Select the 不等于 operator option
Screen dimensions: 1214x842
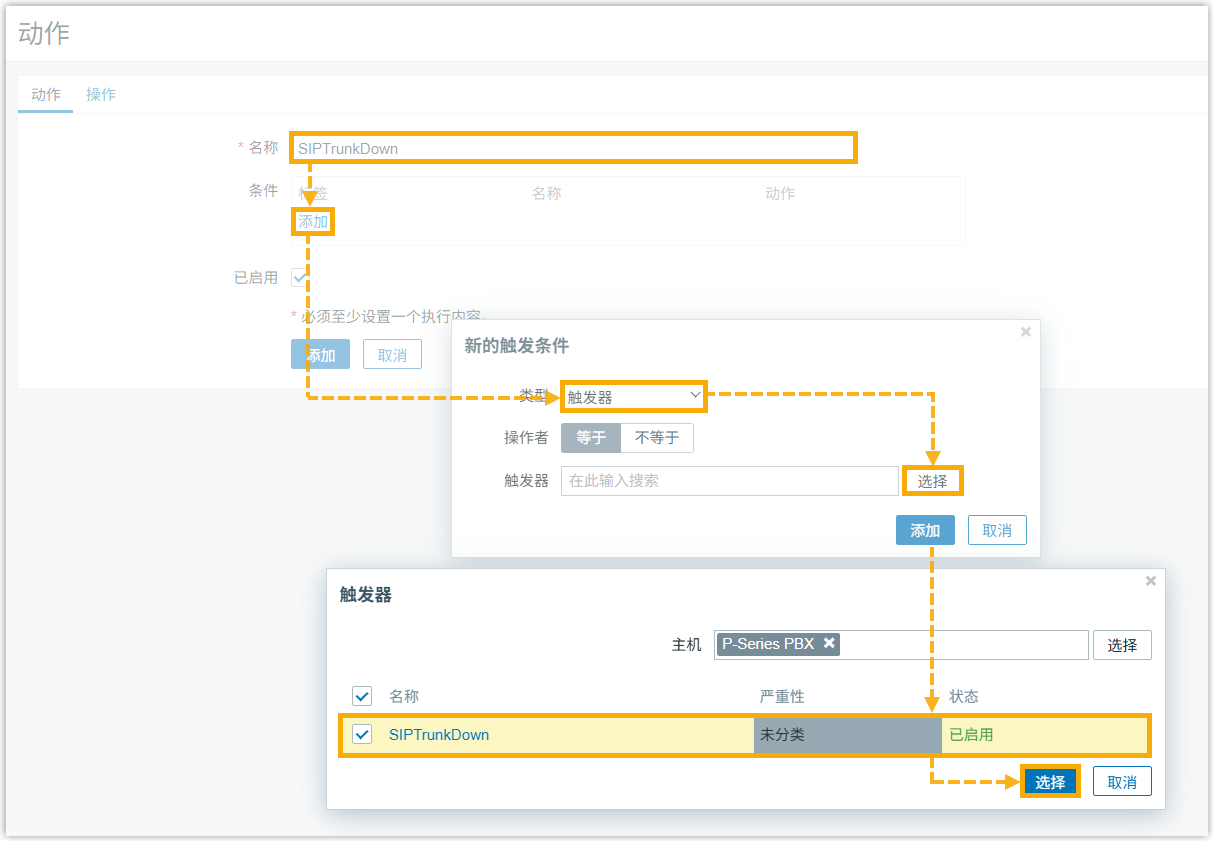click(x=657, y=438)
